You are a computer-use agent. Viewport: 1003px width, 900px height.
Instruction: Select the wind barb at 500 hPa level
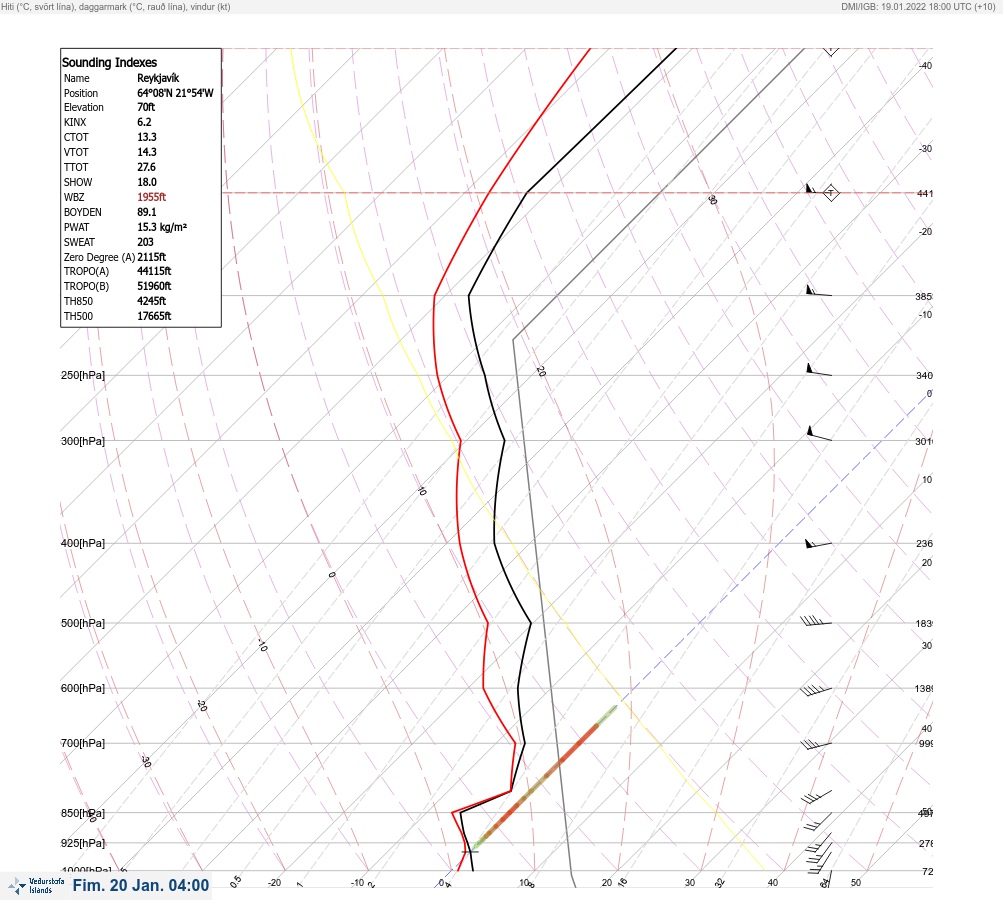tap(816, 620)
